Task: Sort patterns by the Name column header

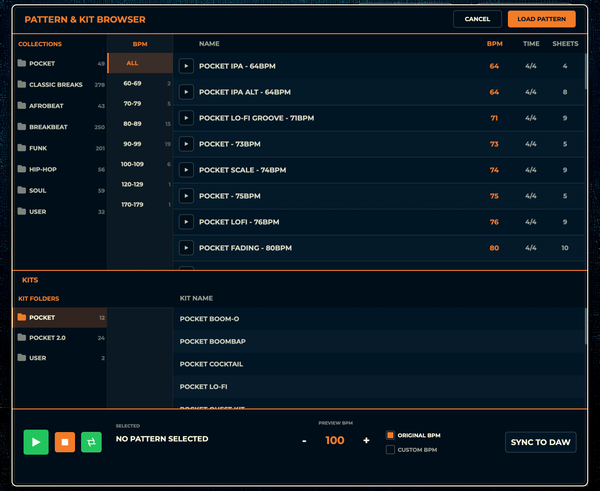Action: click(x=209, y=44)
